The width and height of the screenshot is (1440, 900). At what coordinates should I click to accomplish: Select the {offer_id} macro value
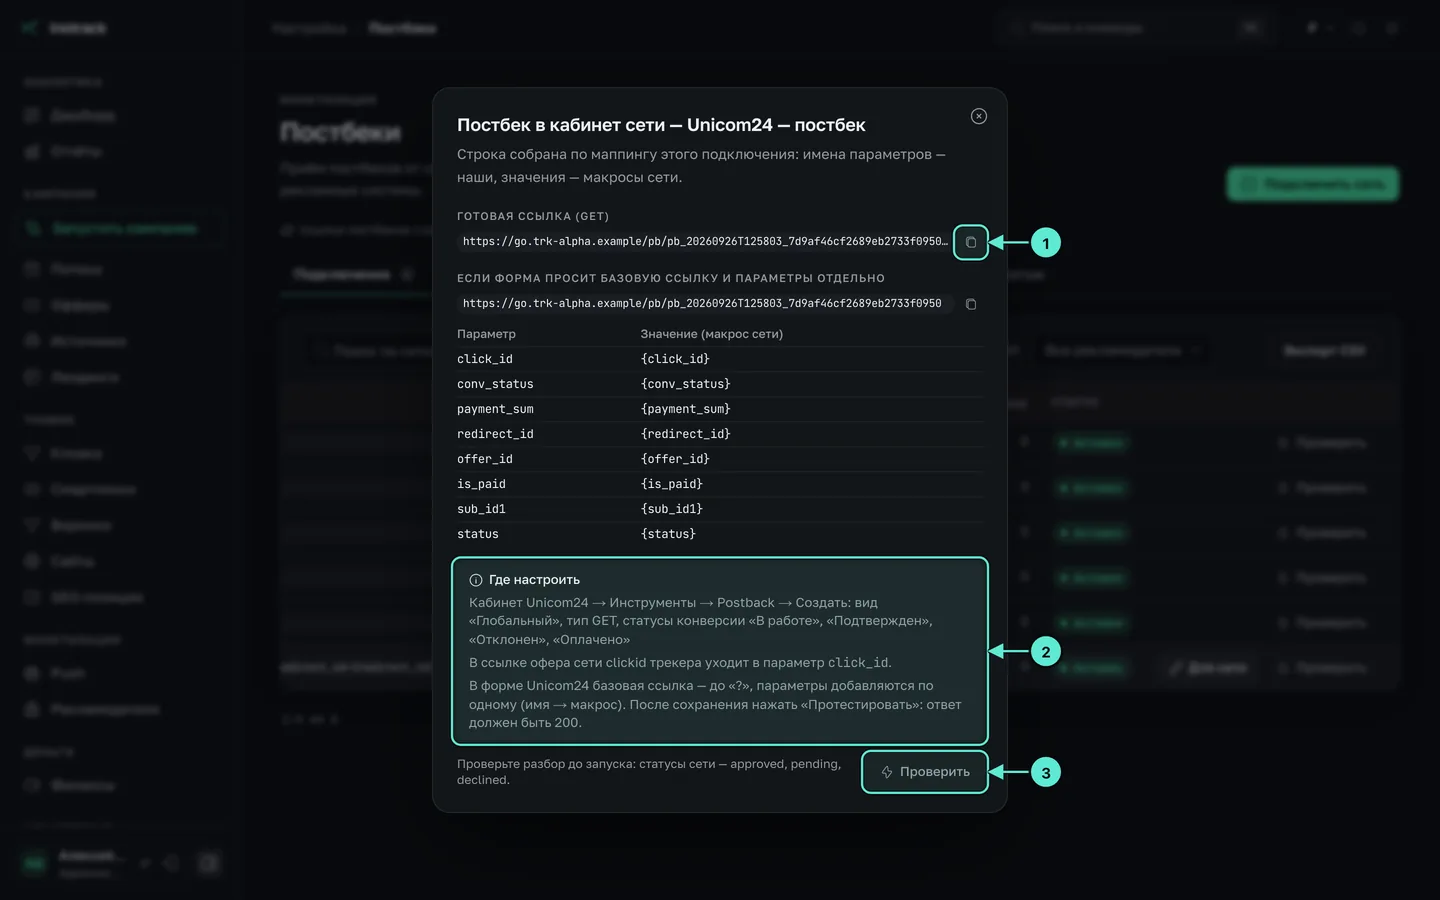coord(675,459)
